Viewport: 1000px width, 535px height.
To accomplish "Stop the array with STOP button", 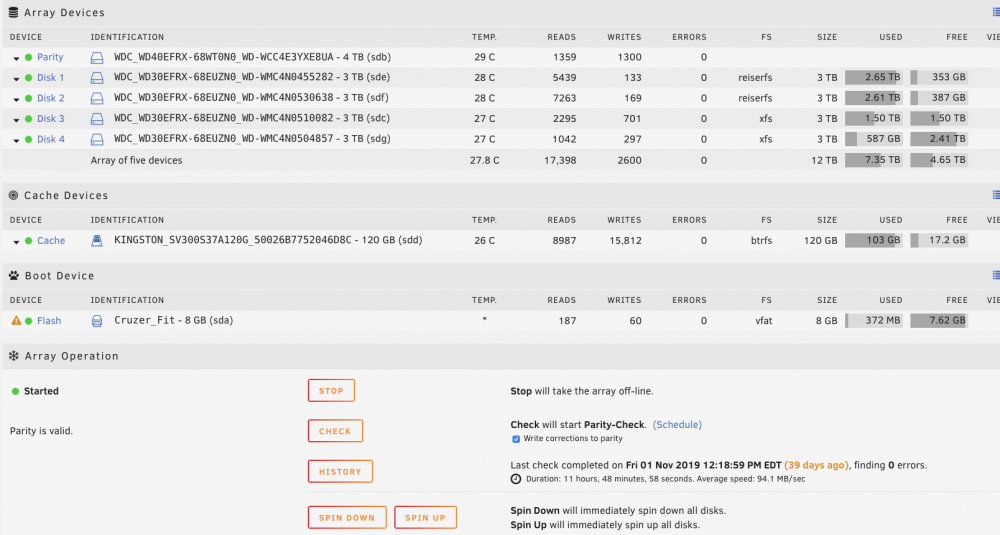I will [331, 391].
